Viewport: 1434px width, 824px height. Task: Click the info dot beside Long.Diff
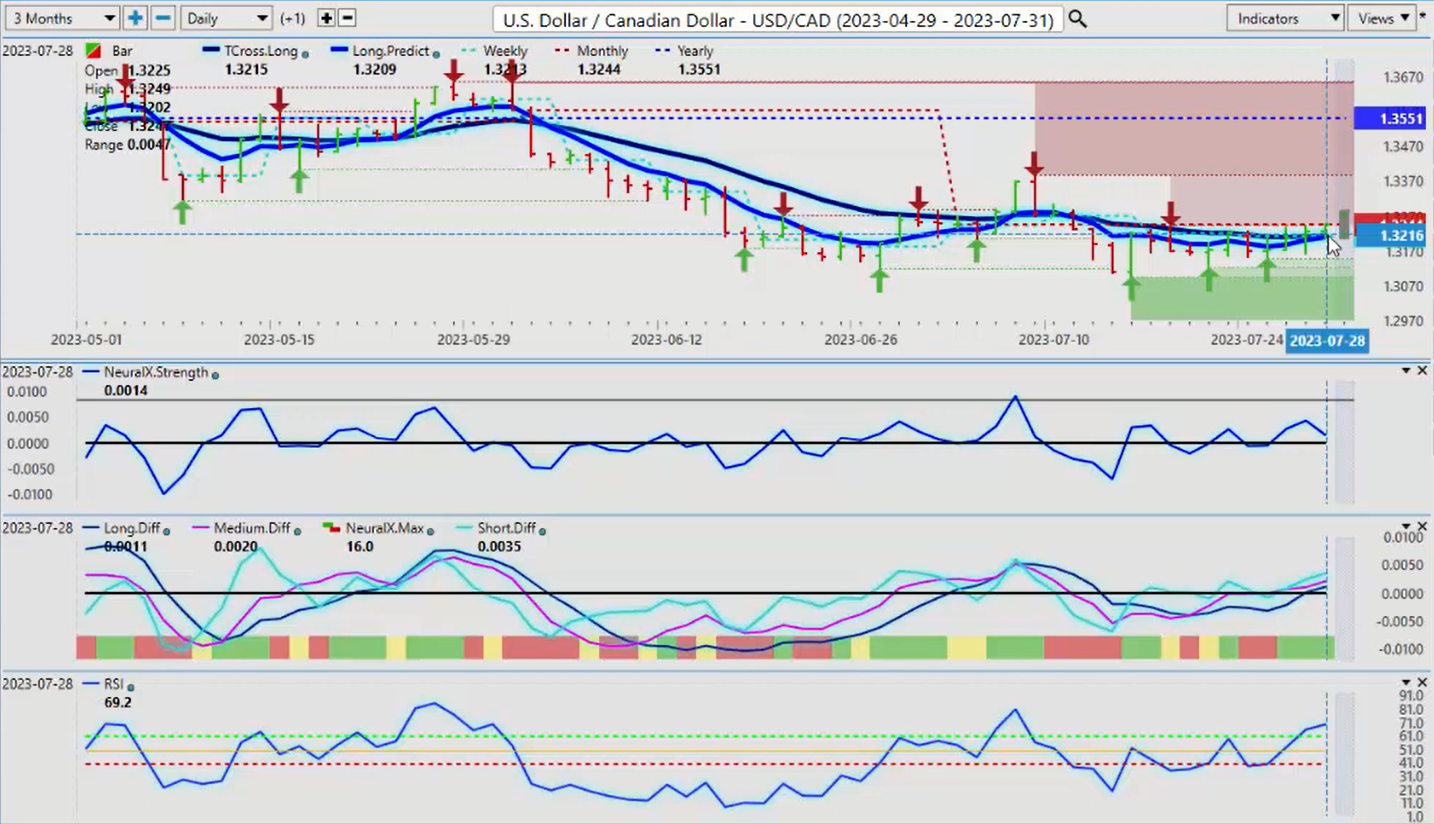click(x=166, y=531)
